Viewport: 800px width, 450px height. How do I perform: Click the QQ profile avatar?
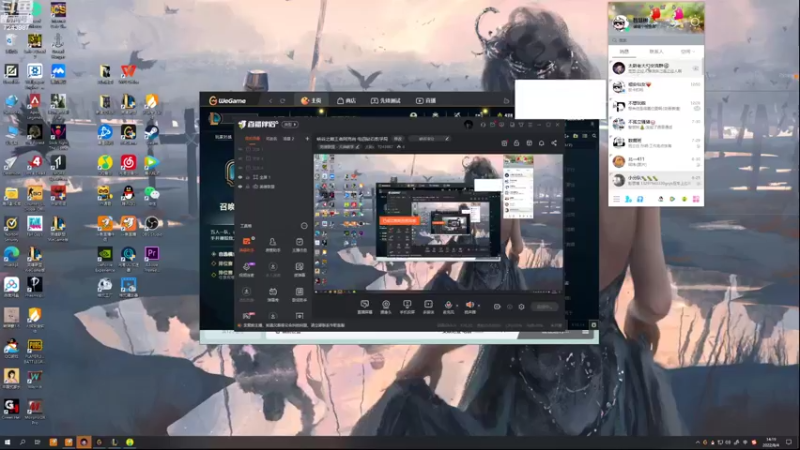pos(620,22)
